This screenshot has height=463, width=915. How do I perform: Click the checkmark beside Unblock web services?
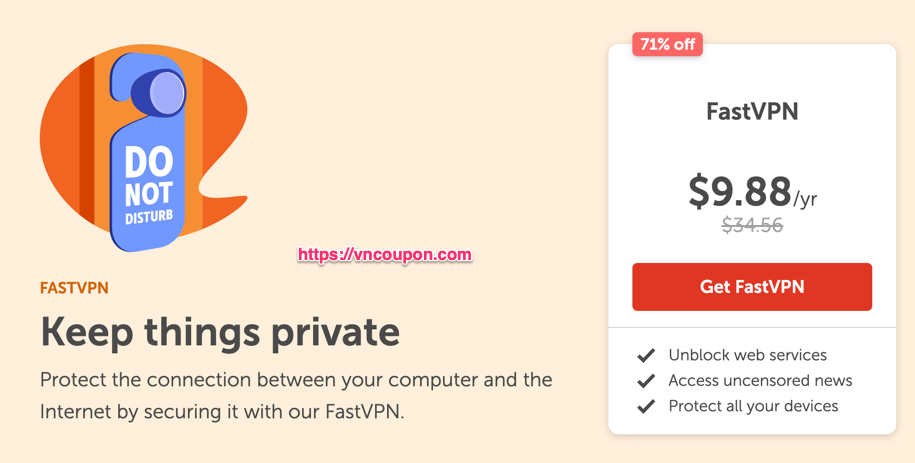pyautogui.click(x=646, y=355)
